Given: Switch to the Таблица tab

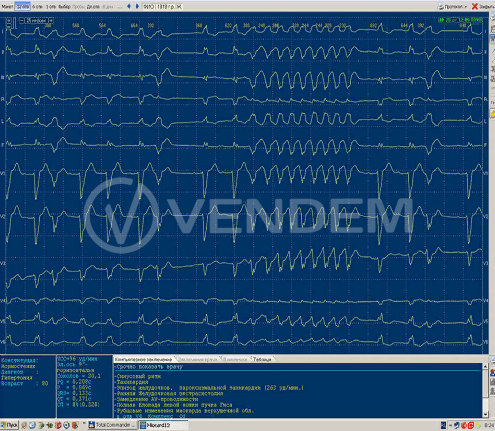Looking at the screenshot, I should 262,359.
